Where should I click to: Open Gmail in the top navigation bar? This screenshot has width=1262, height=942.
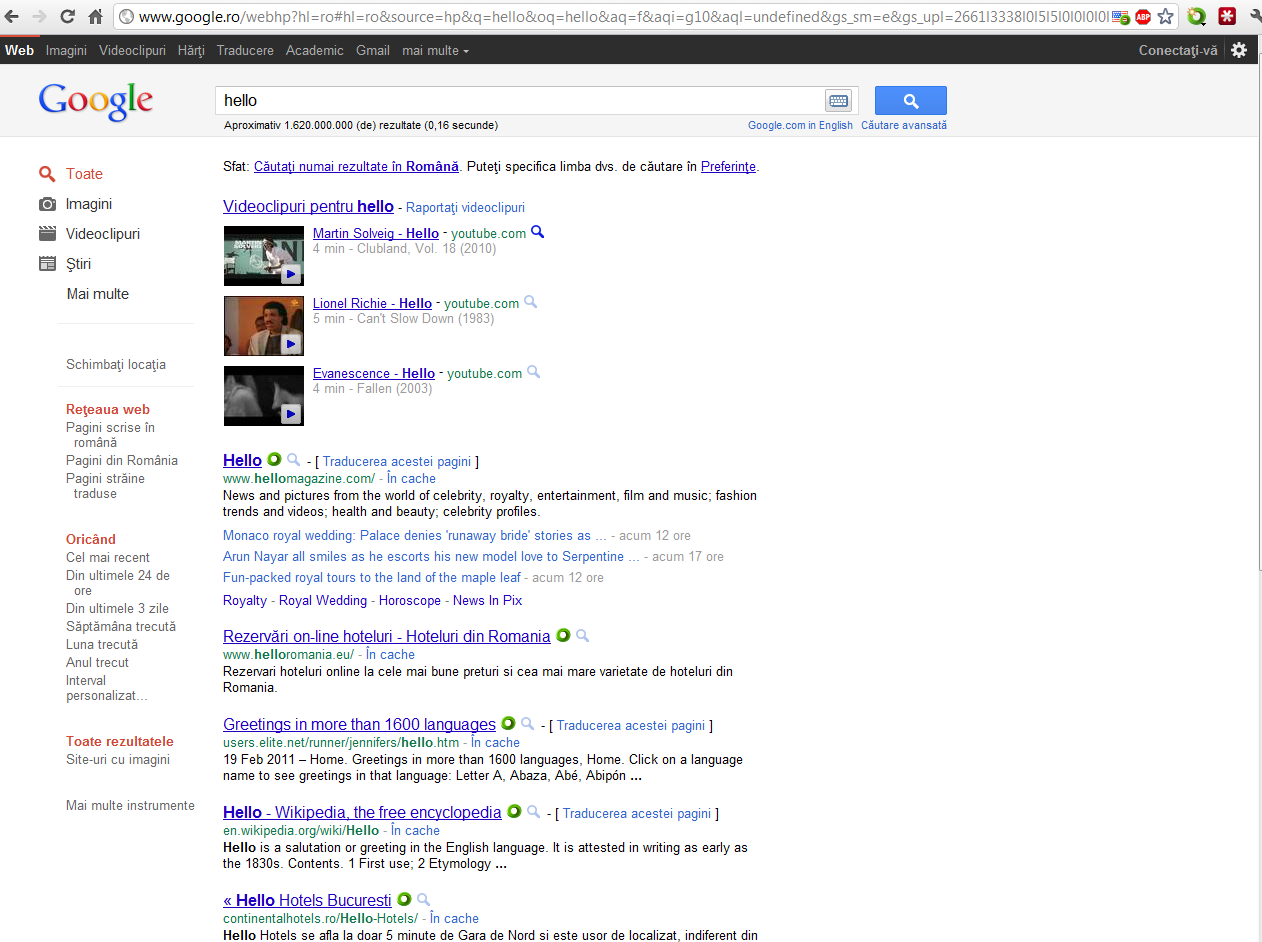pyautogui.click(x=373, y=50)
